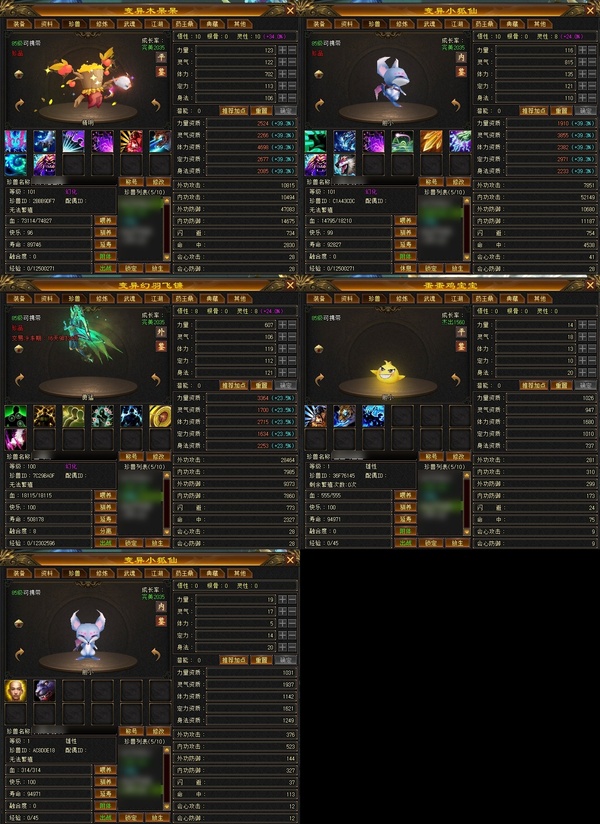
Task: Click the gold pouch icon beside the 变异幻羽飞镰 model
Action: (19, 349)
